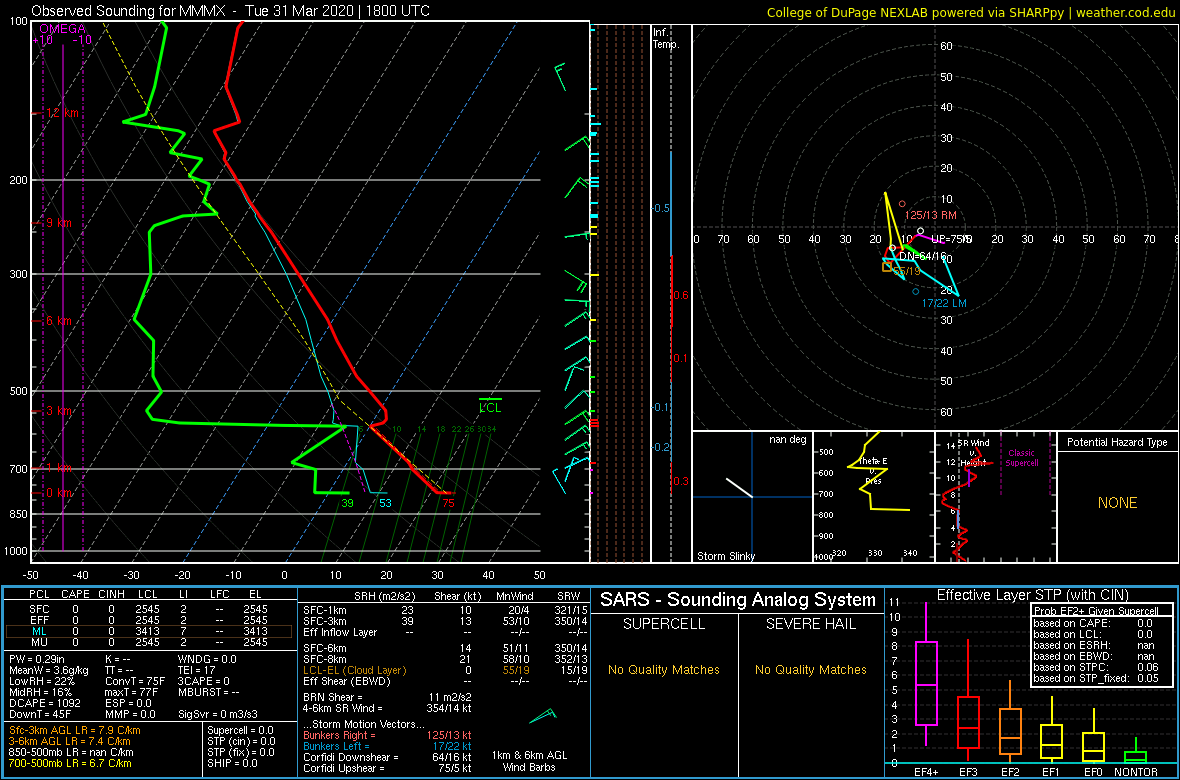This screenshot has width=1180, height=780.
Task: Click the orange mean wind square on hodograph
Action: pos(887,266)
